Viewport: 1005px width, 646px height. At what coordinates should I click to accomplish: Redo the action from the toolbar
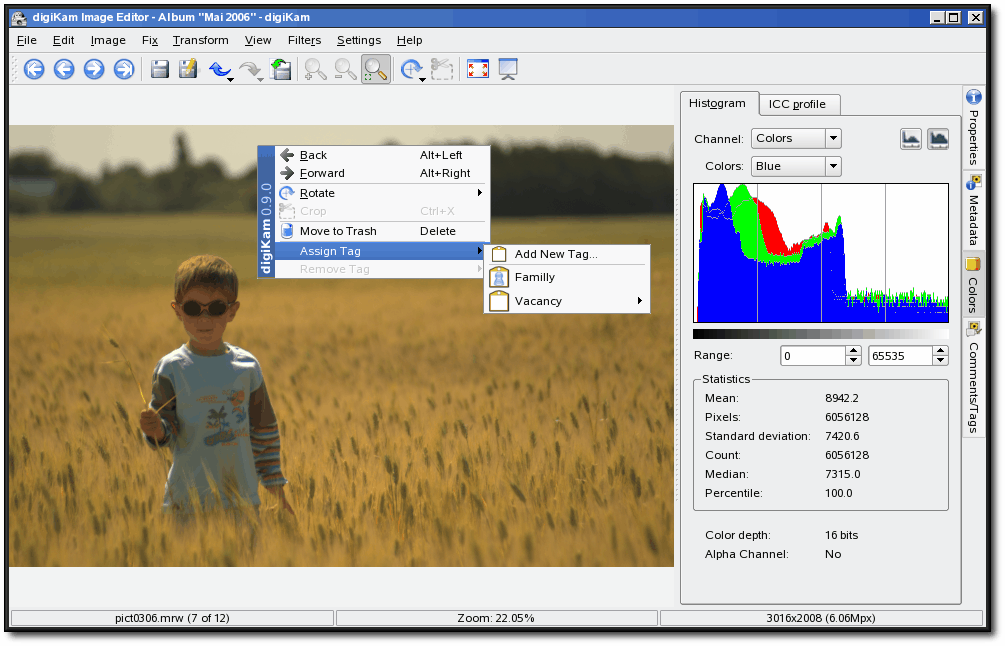[x=249, y=69]
